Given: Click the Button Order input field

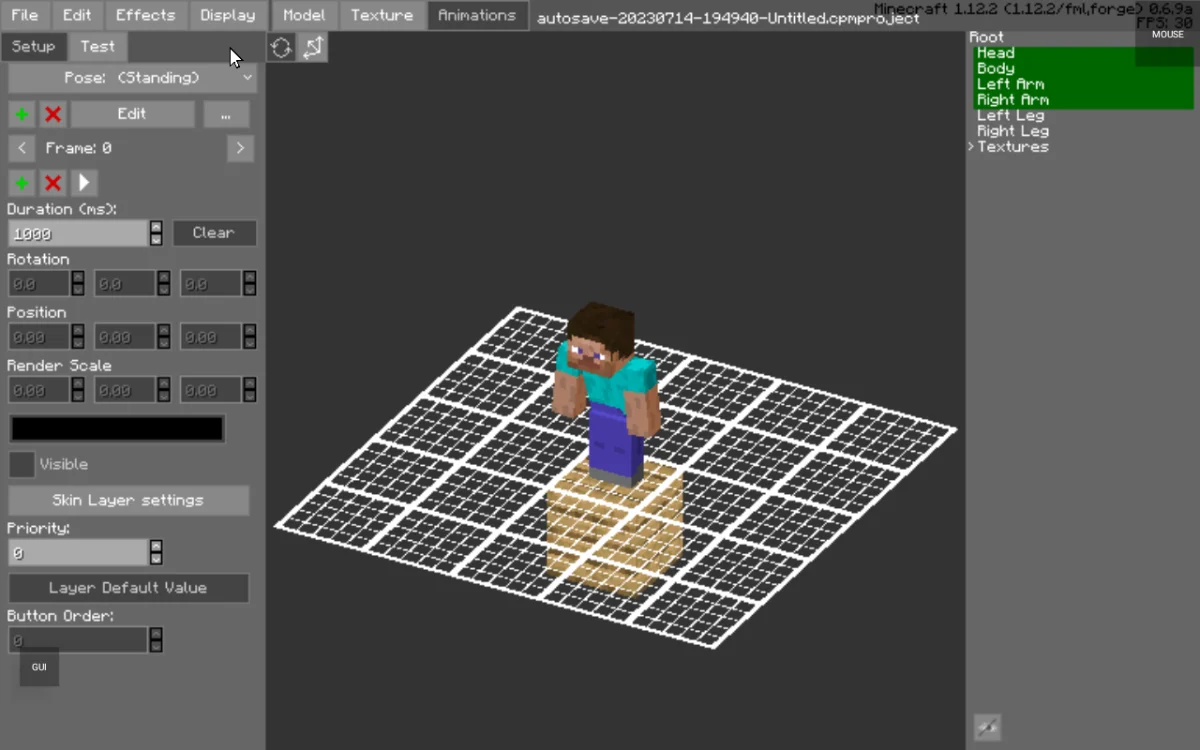Looking at the screenshot, I should (78, 640).
